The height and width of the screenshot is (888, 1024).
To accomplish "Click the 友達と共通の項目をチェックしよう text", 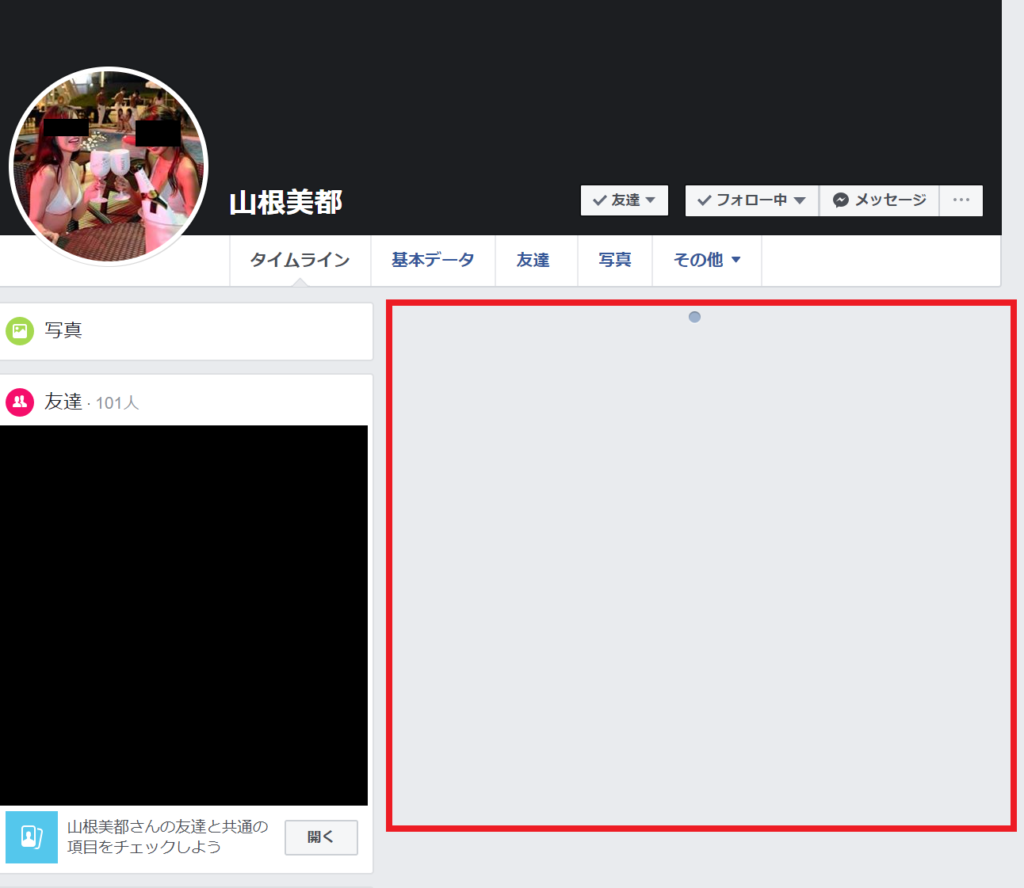I will click(x=167, y=837).
